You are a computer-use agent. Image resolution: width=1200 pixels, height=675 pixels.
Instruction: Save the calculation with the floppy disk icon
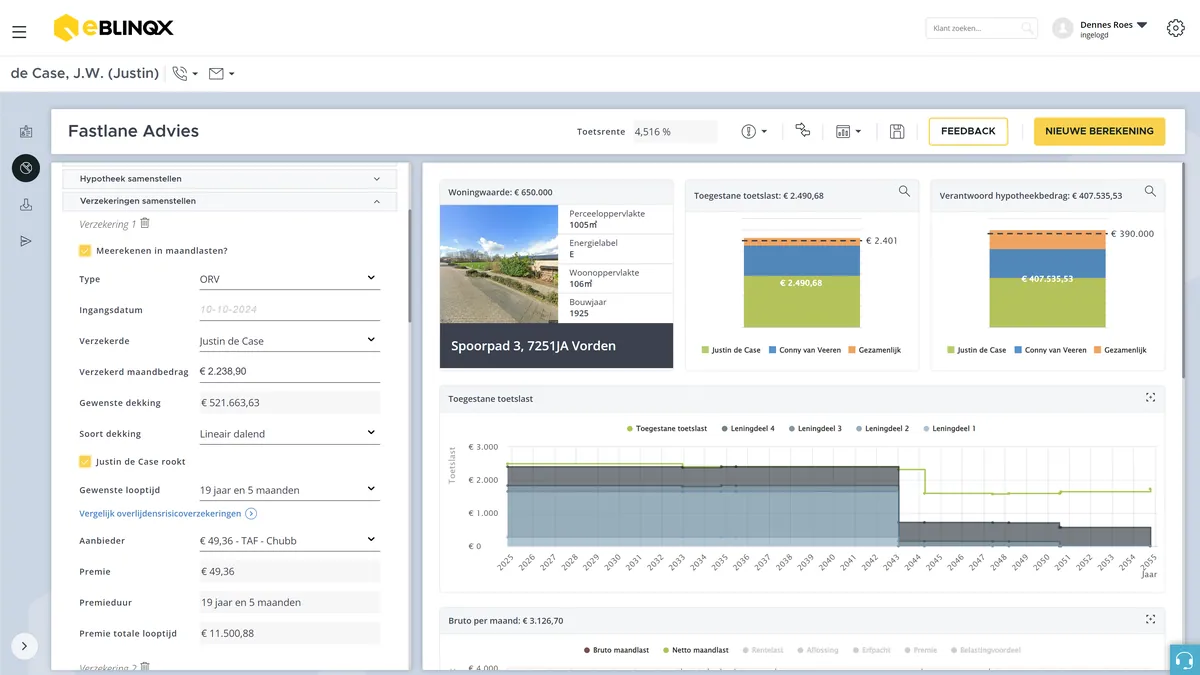897,131
